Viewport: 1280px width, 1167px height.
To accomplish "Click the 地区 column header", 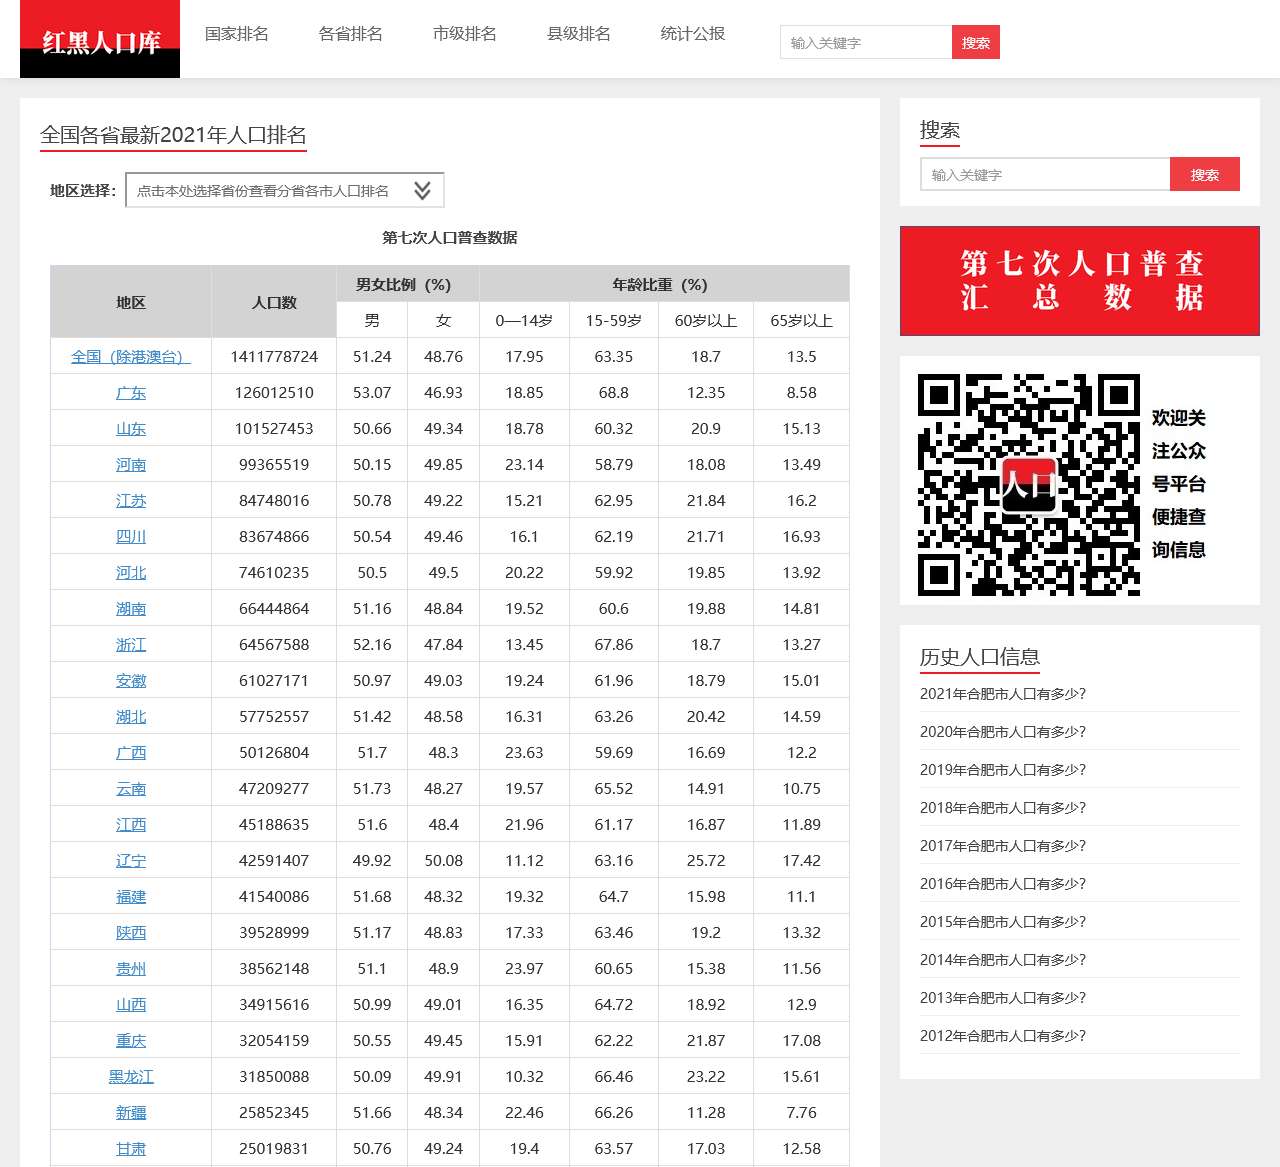I will tap(131, 302).
